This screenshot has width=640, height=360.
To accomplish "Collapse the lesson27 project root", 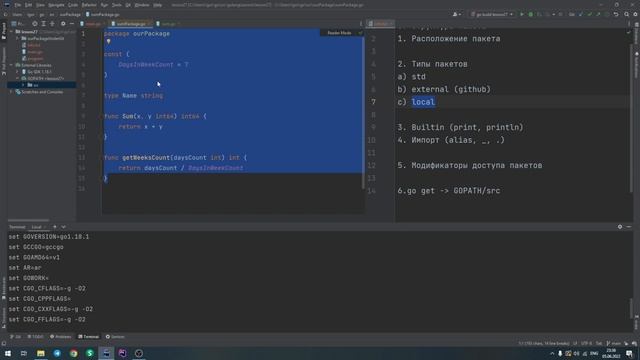I will pos(12,31).
